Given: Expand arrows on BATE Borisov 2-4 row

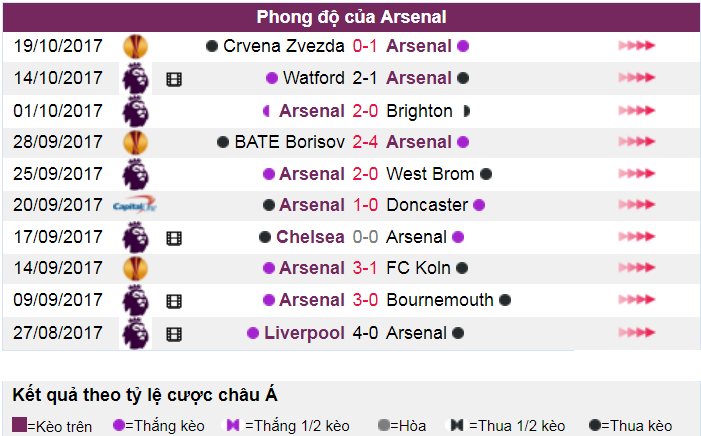Looking at the screenshot, I should (637, 142).
